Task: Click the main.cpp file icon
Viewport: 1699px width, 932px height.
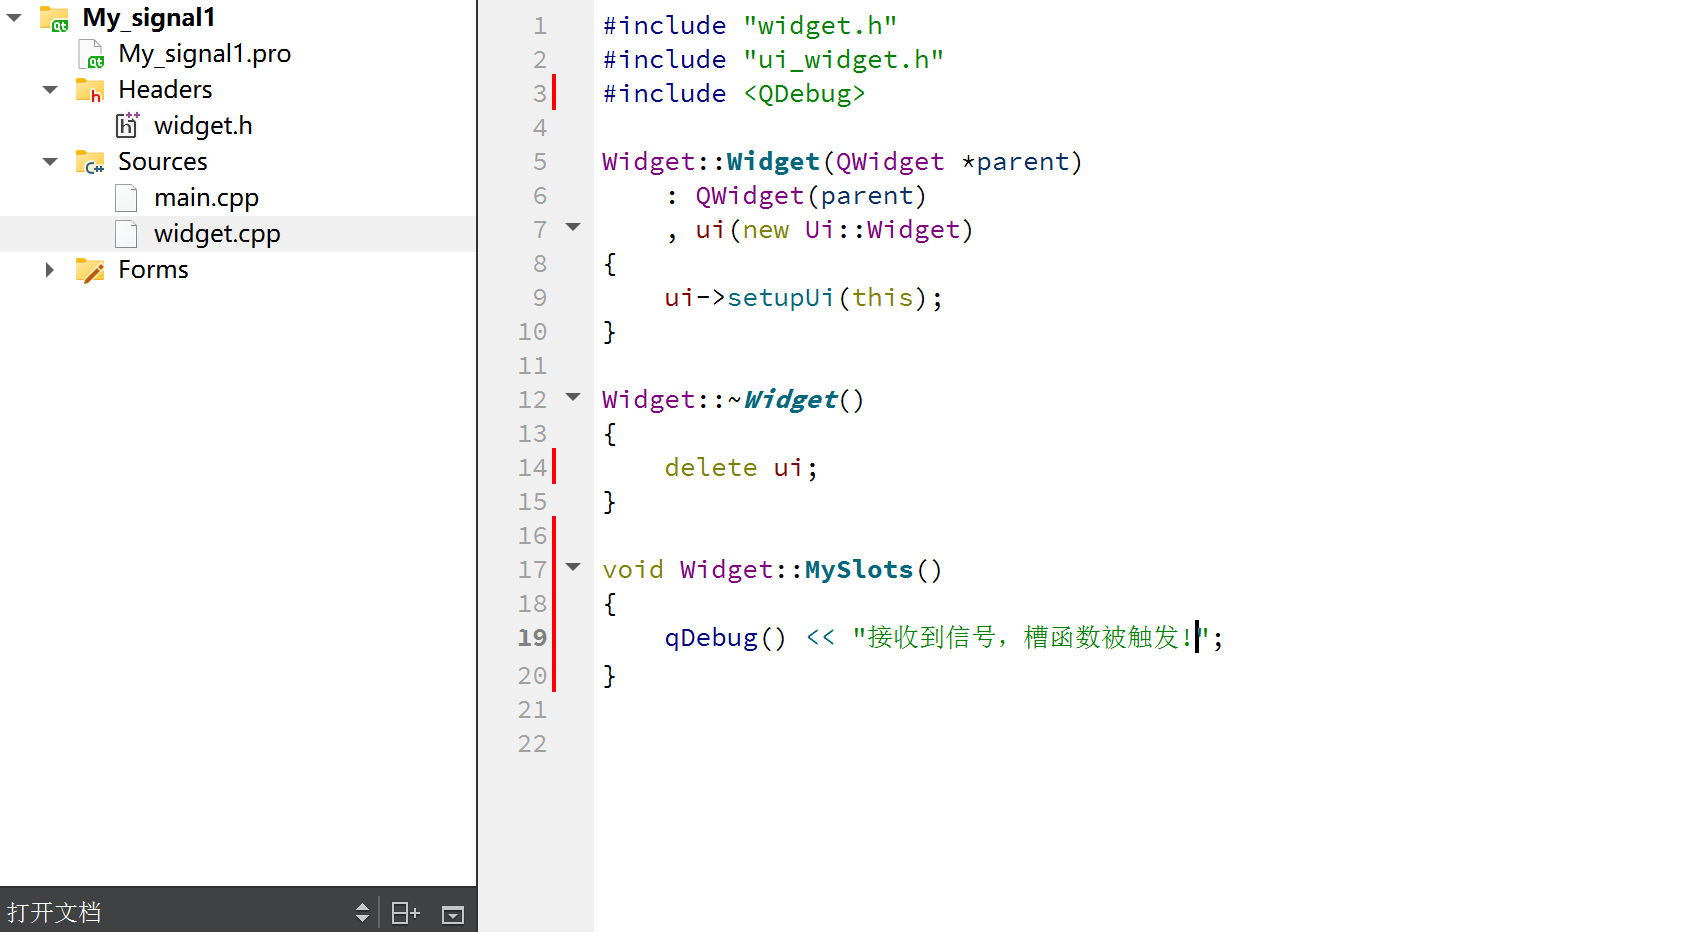Action: pyautogui.click(x=126, y=198)
